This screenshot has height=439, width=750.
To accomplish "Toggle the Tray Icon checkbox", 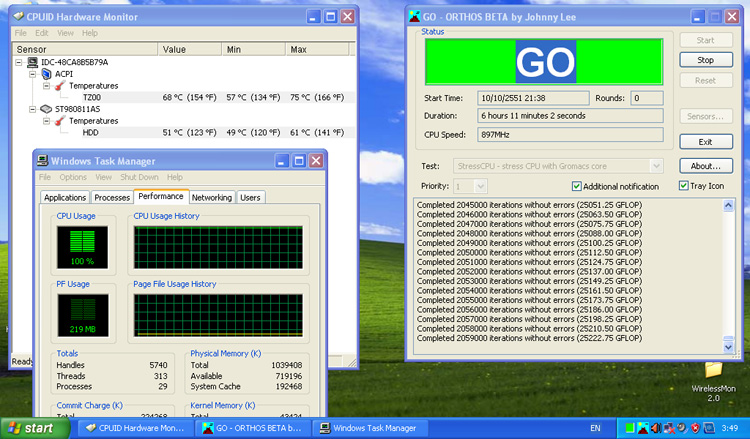I will pyautogui.click(x=684, y=186).
